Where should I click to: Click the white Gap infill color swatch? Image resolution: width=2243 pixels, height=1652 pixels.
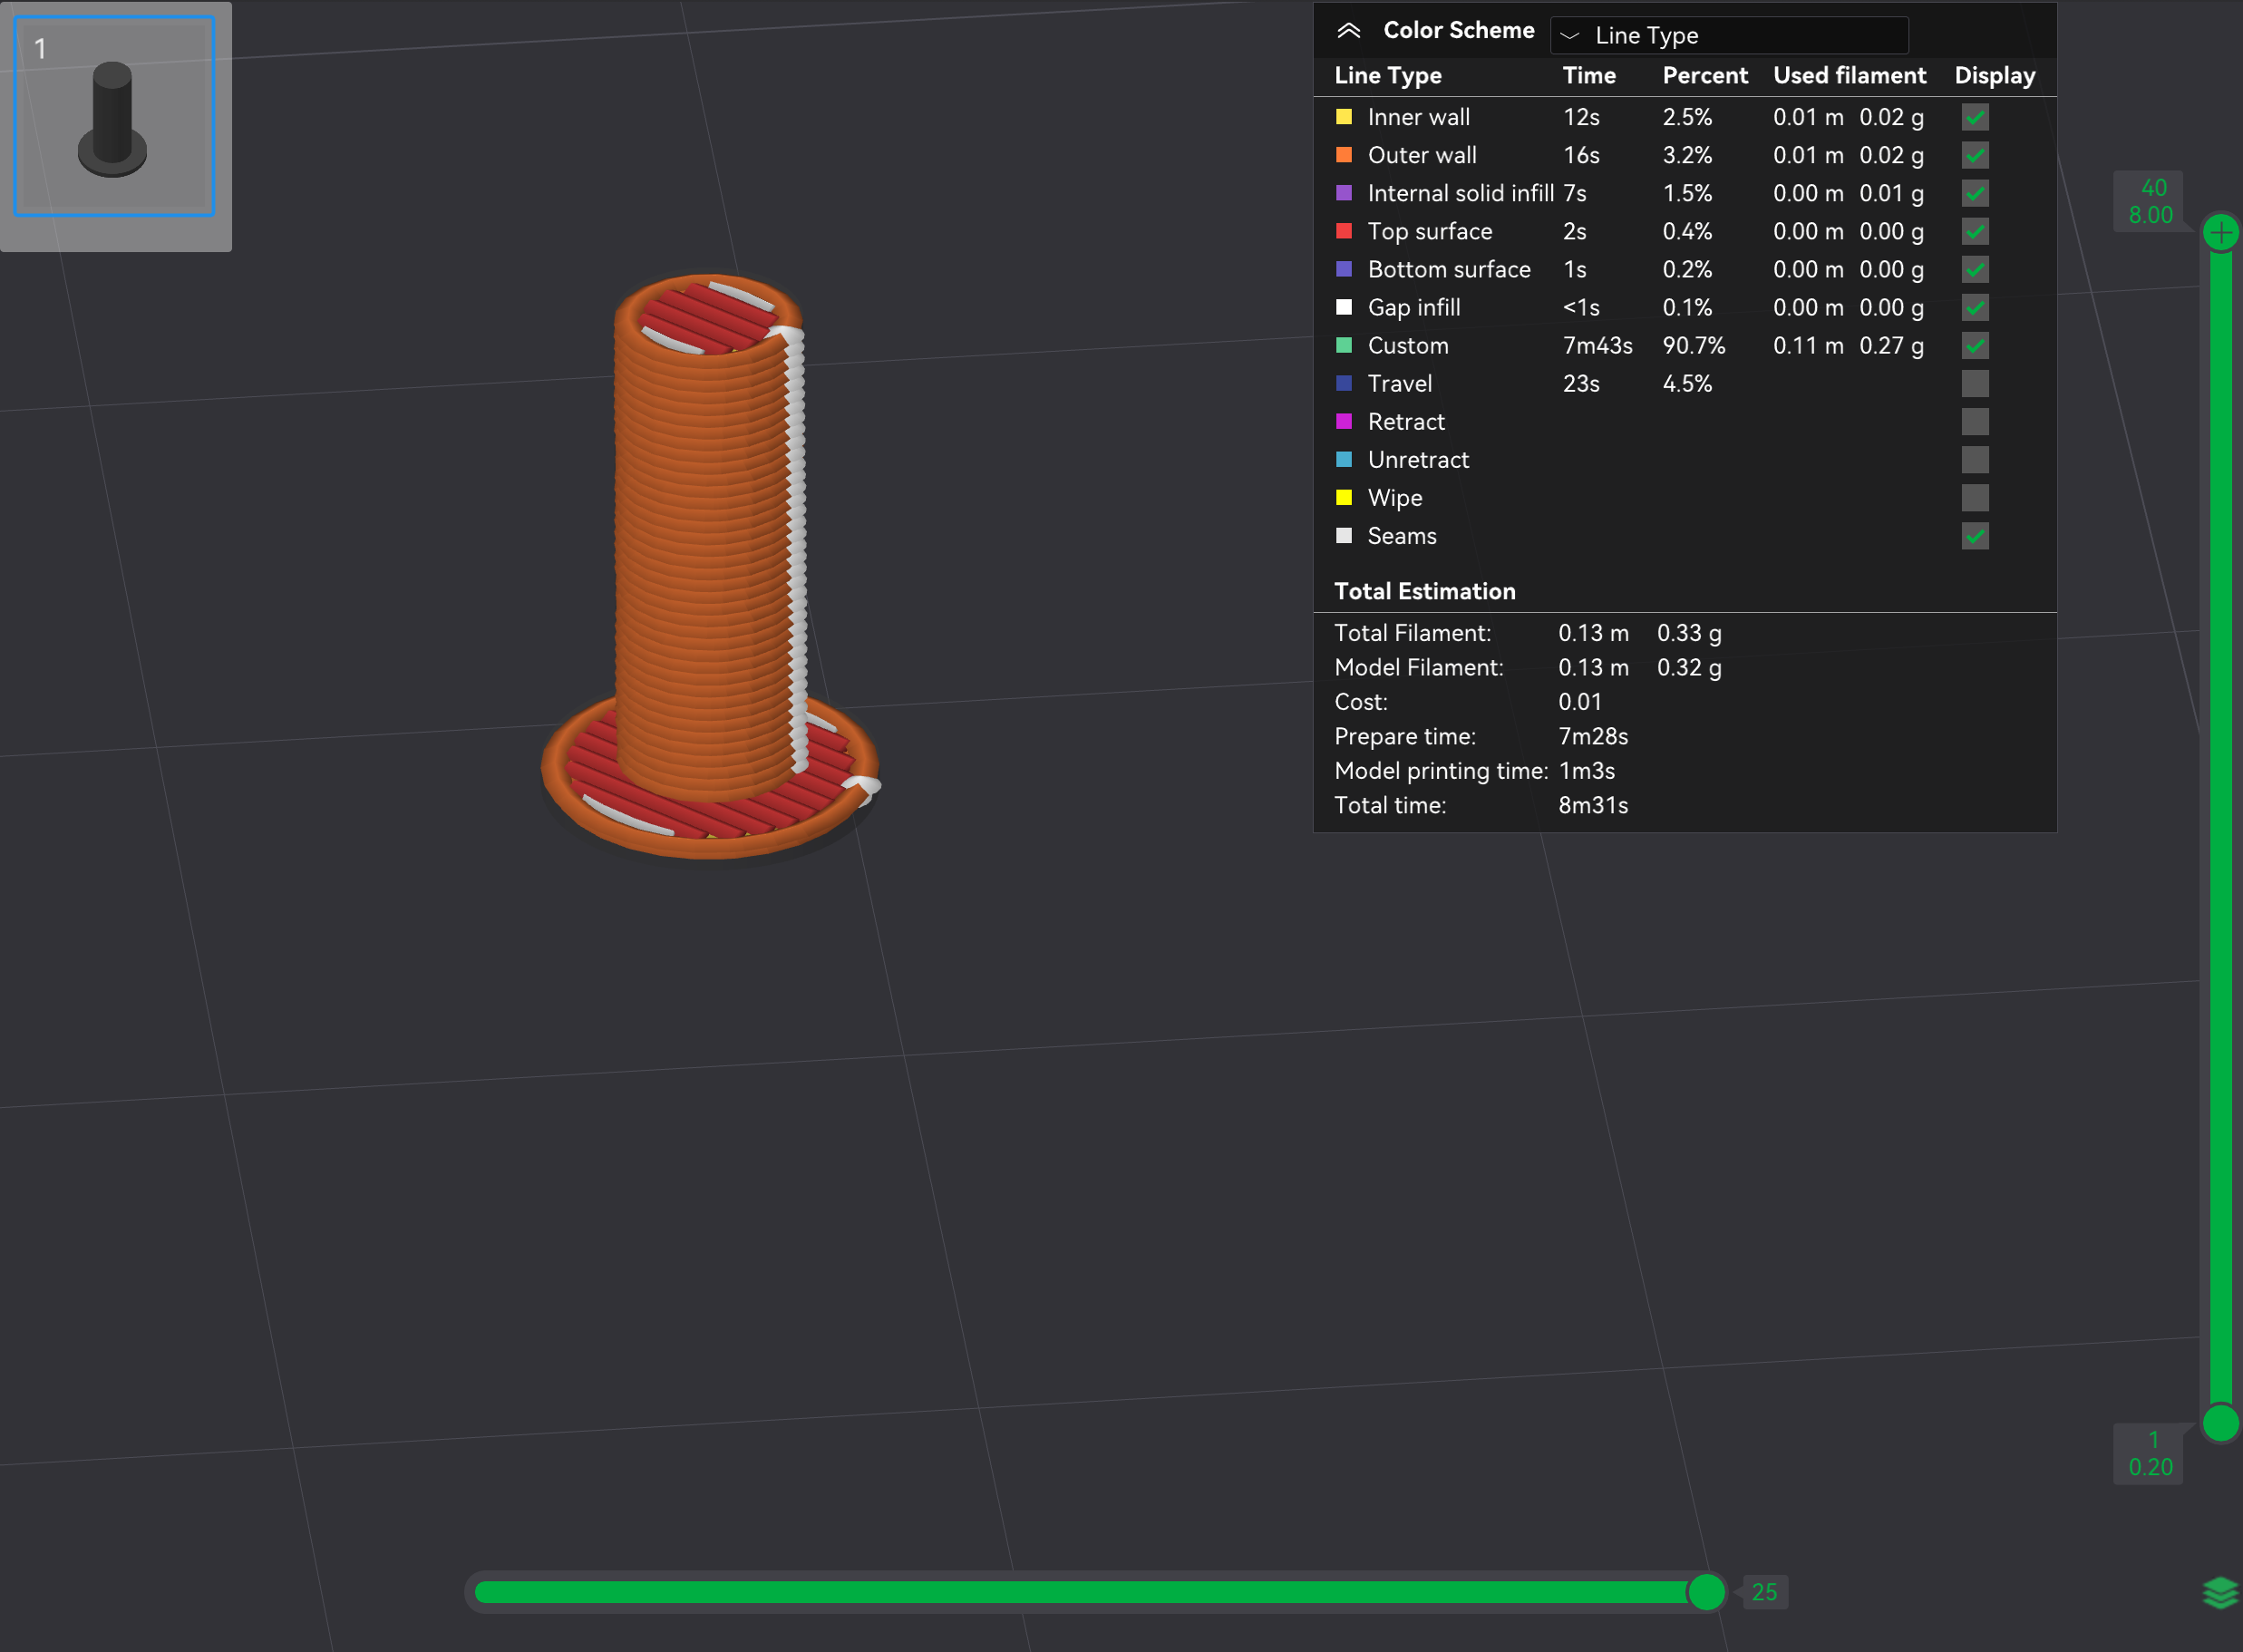pyautogui.click(x=1343, y=307)
